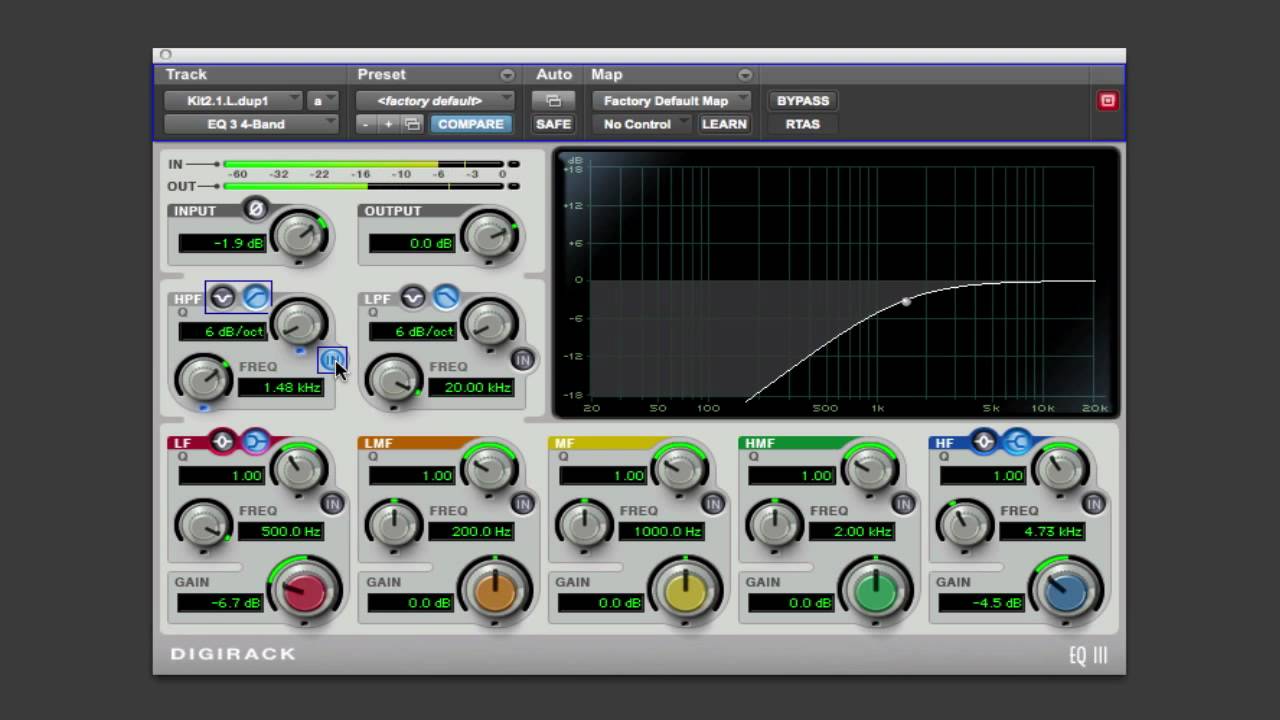Click the yellow MF GAIN knob
The height and width of the screenshot is (720, 1280).
coord(685,590)
